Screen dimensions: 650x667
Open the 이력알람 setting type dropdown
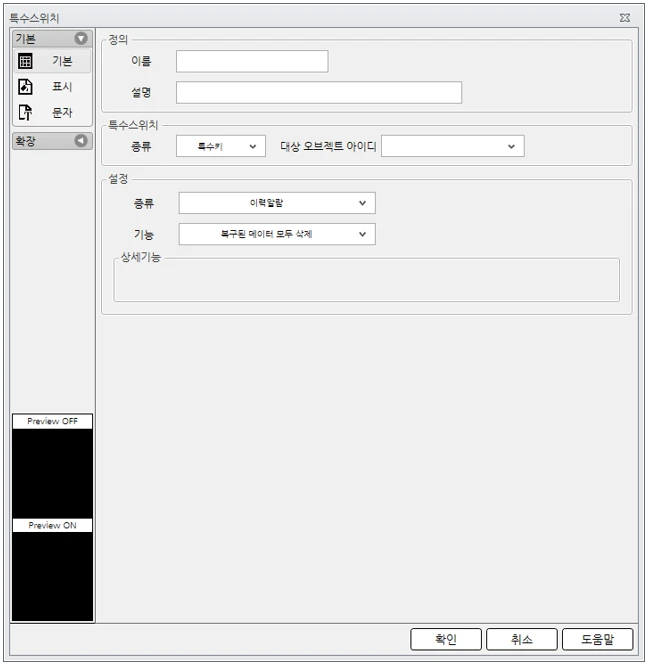(278, 203)
